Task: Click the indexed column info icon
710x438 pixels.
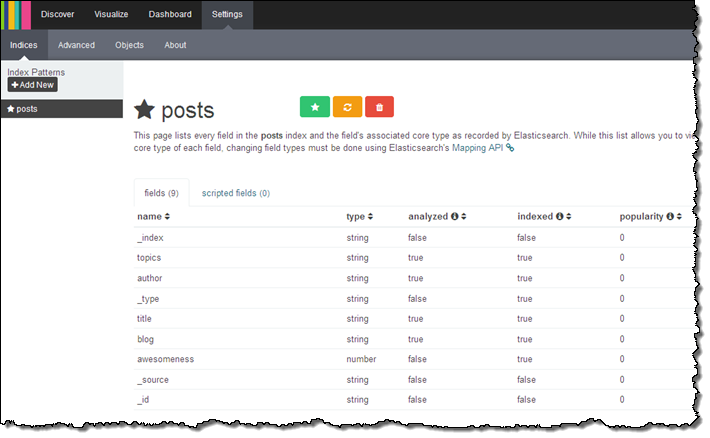Action: pos(559,217)
